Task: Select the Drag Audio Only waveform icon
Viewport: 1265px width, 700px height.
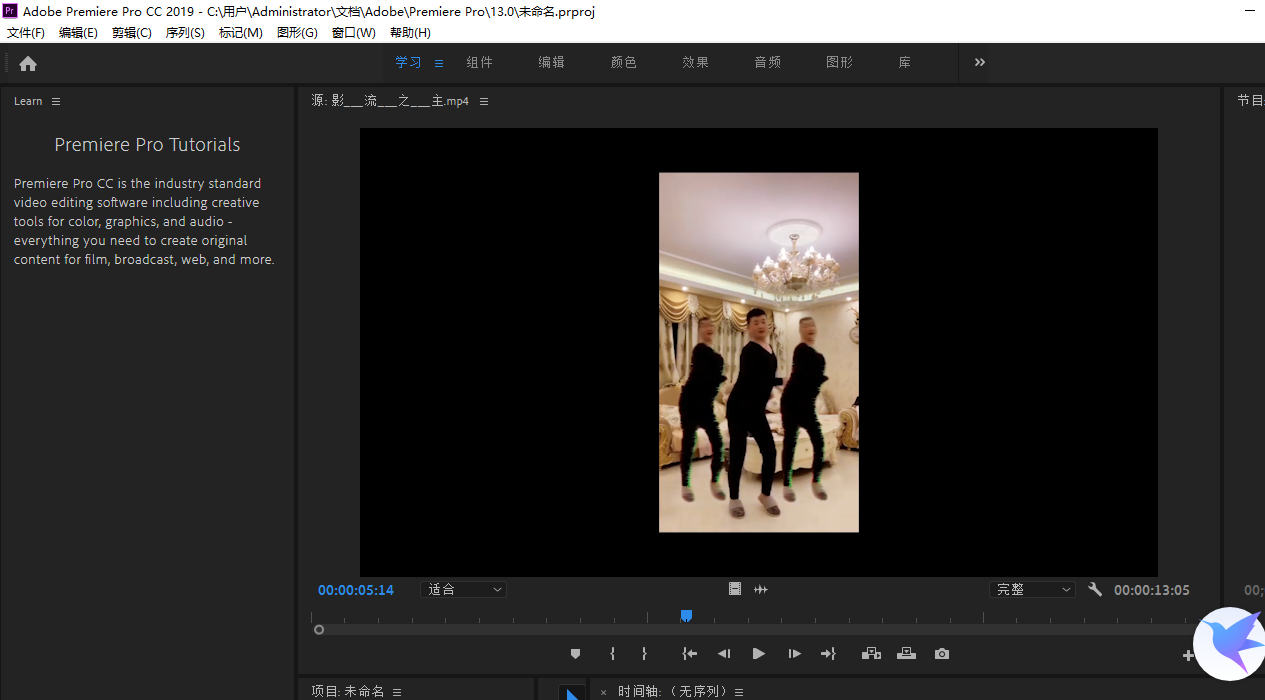Action: point(761,590)
